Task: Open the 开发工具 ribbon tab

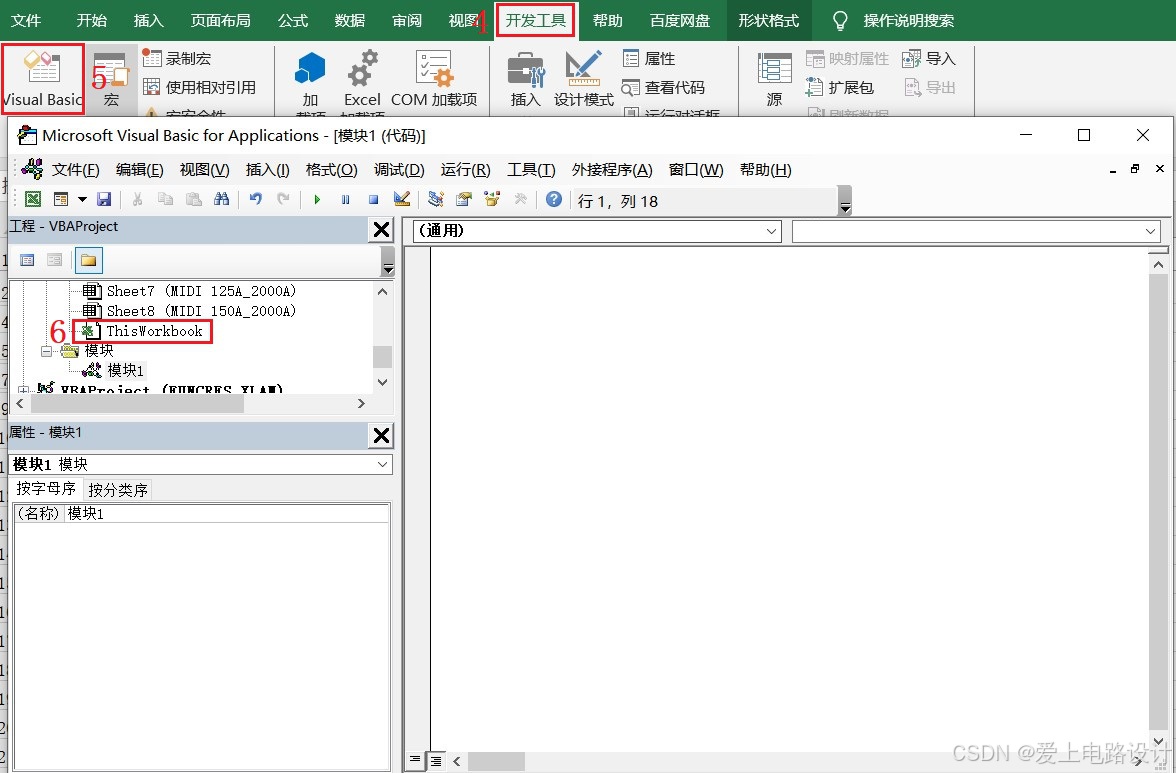Action: pyautogui.click(x=536, y=20)
